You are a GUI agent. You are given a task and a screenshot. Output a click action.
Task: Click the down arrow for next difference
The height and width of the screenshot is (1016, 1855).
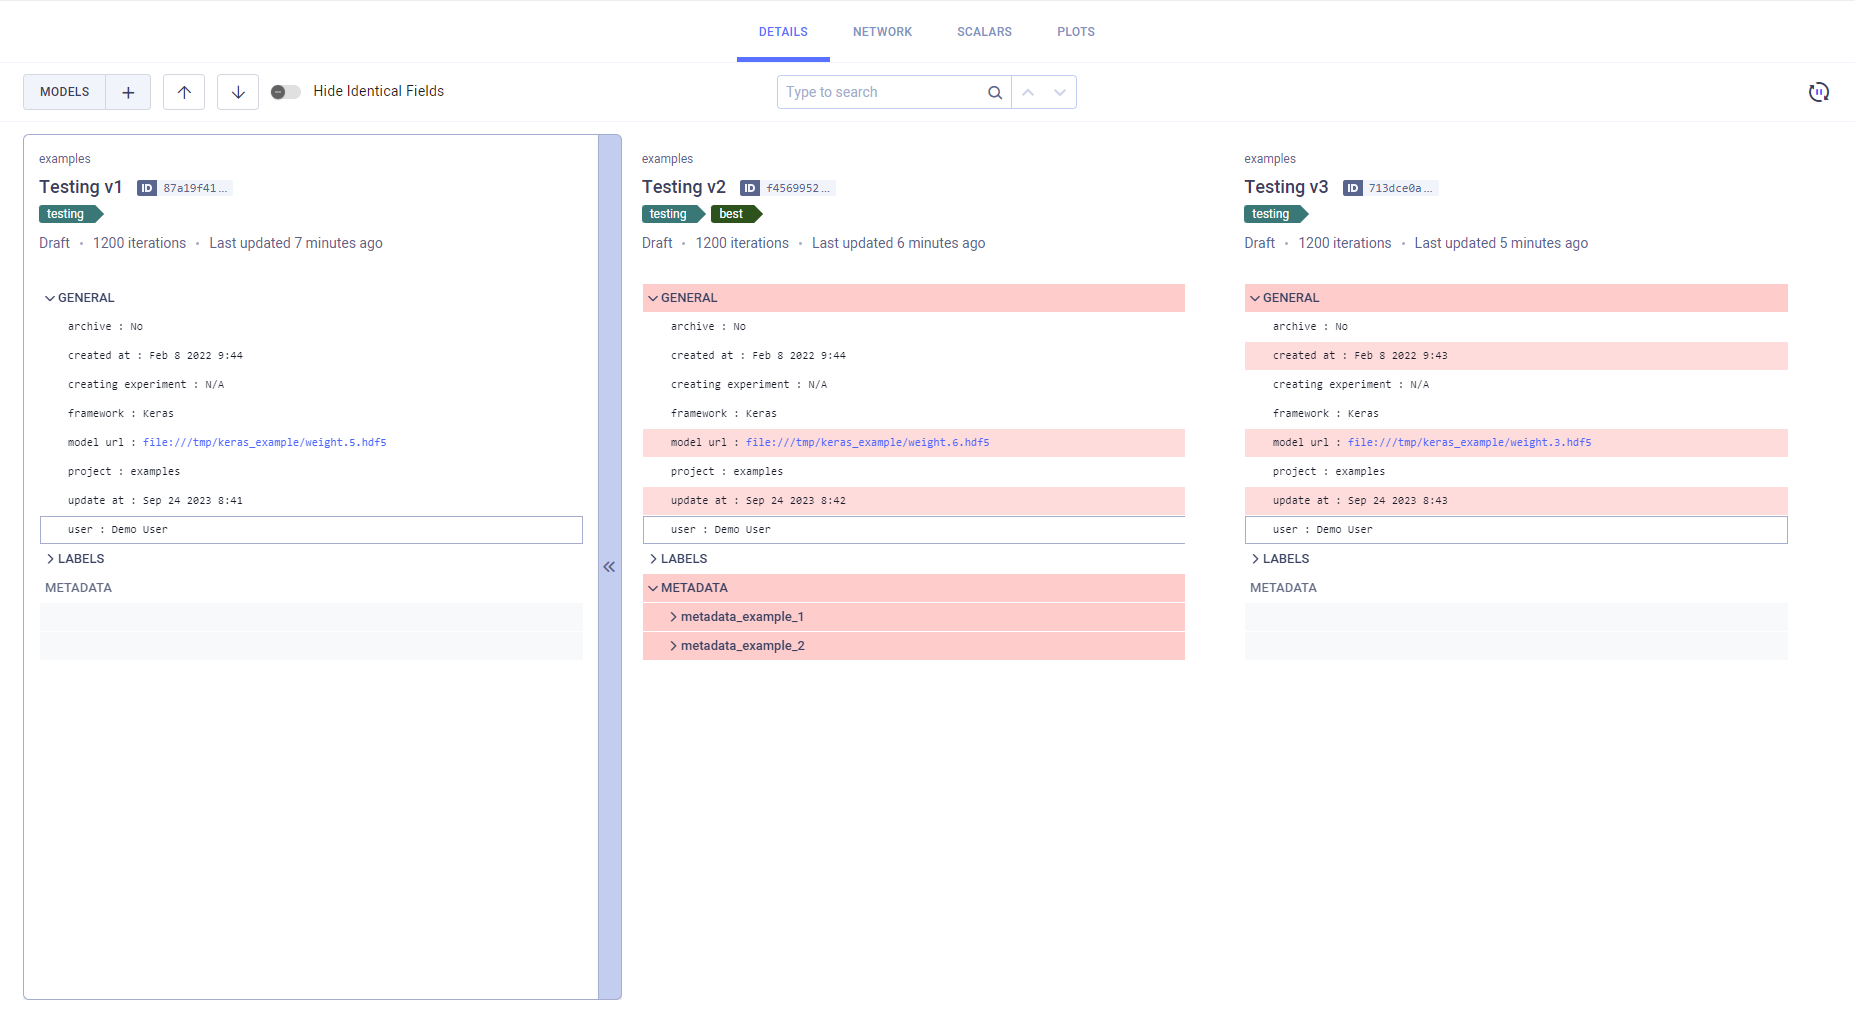click(238, 92)
